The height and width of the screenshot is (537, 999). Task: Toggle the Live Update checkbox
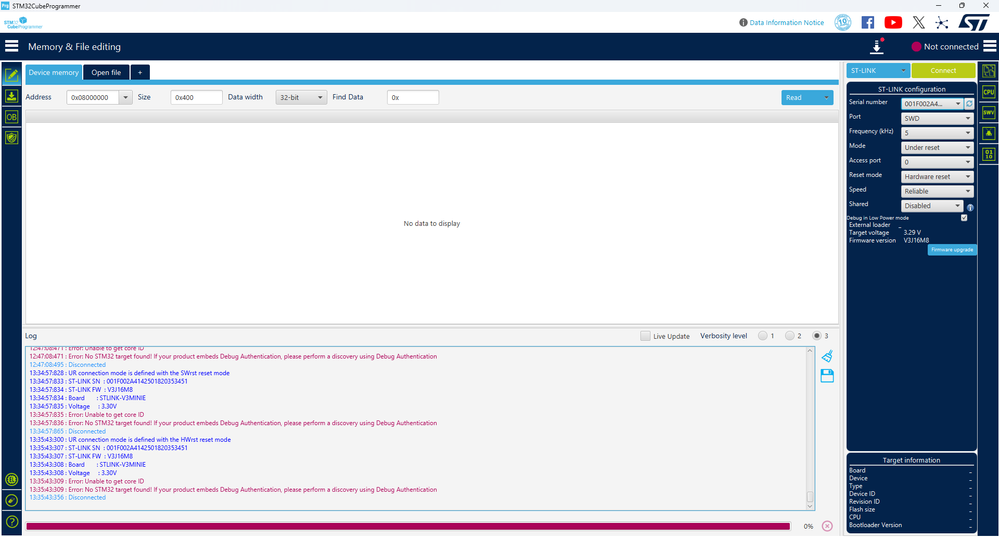click(x=645, y=336)
